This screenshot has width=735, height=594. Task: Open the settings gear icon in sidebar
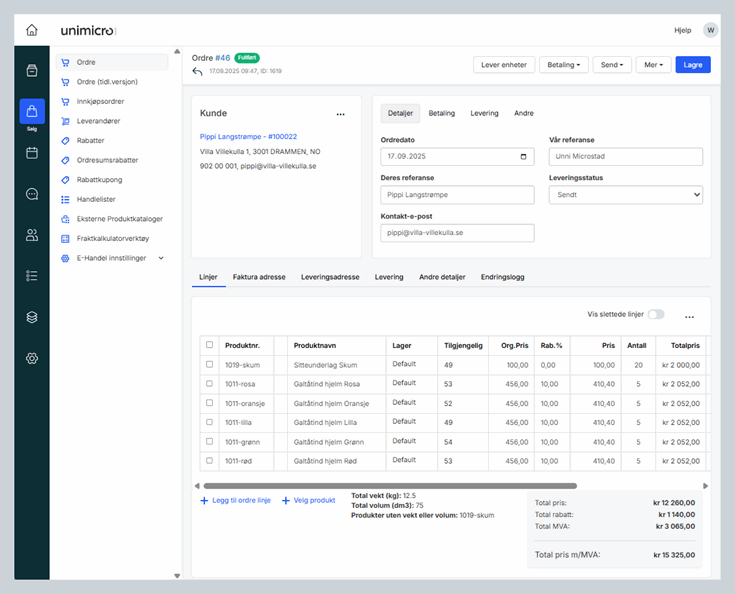point(32,358)
